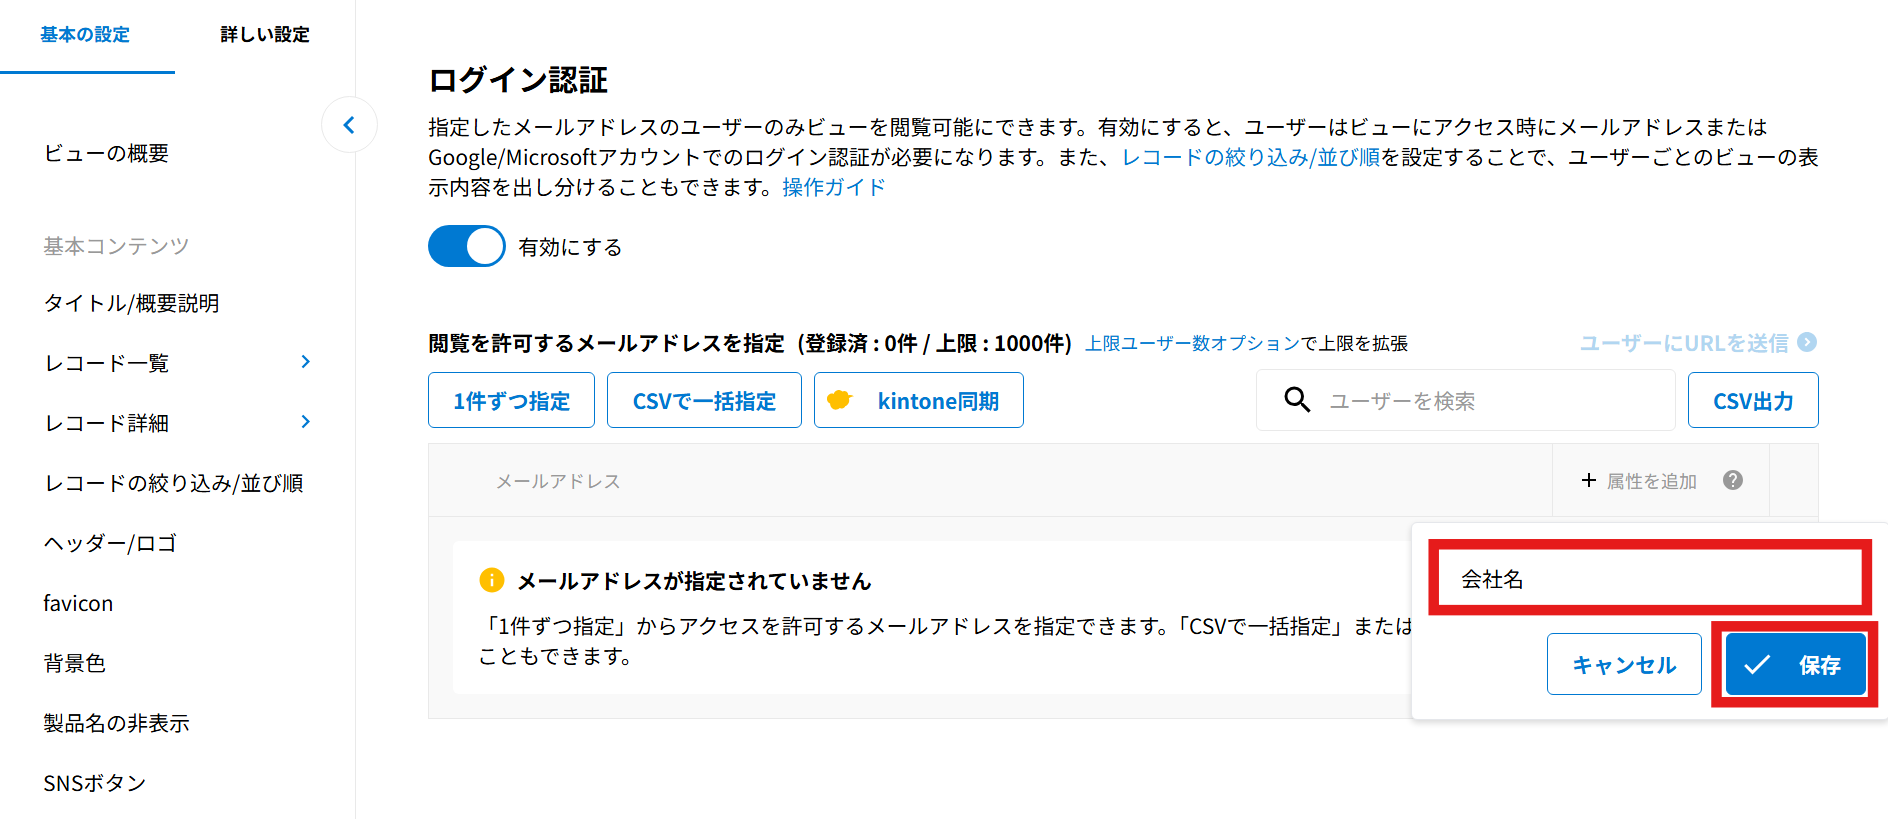
Task: Disable the 有効にする login toggle
Action: [x=467, y=246]
